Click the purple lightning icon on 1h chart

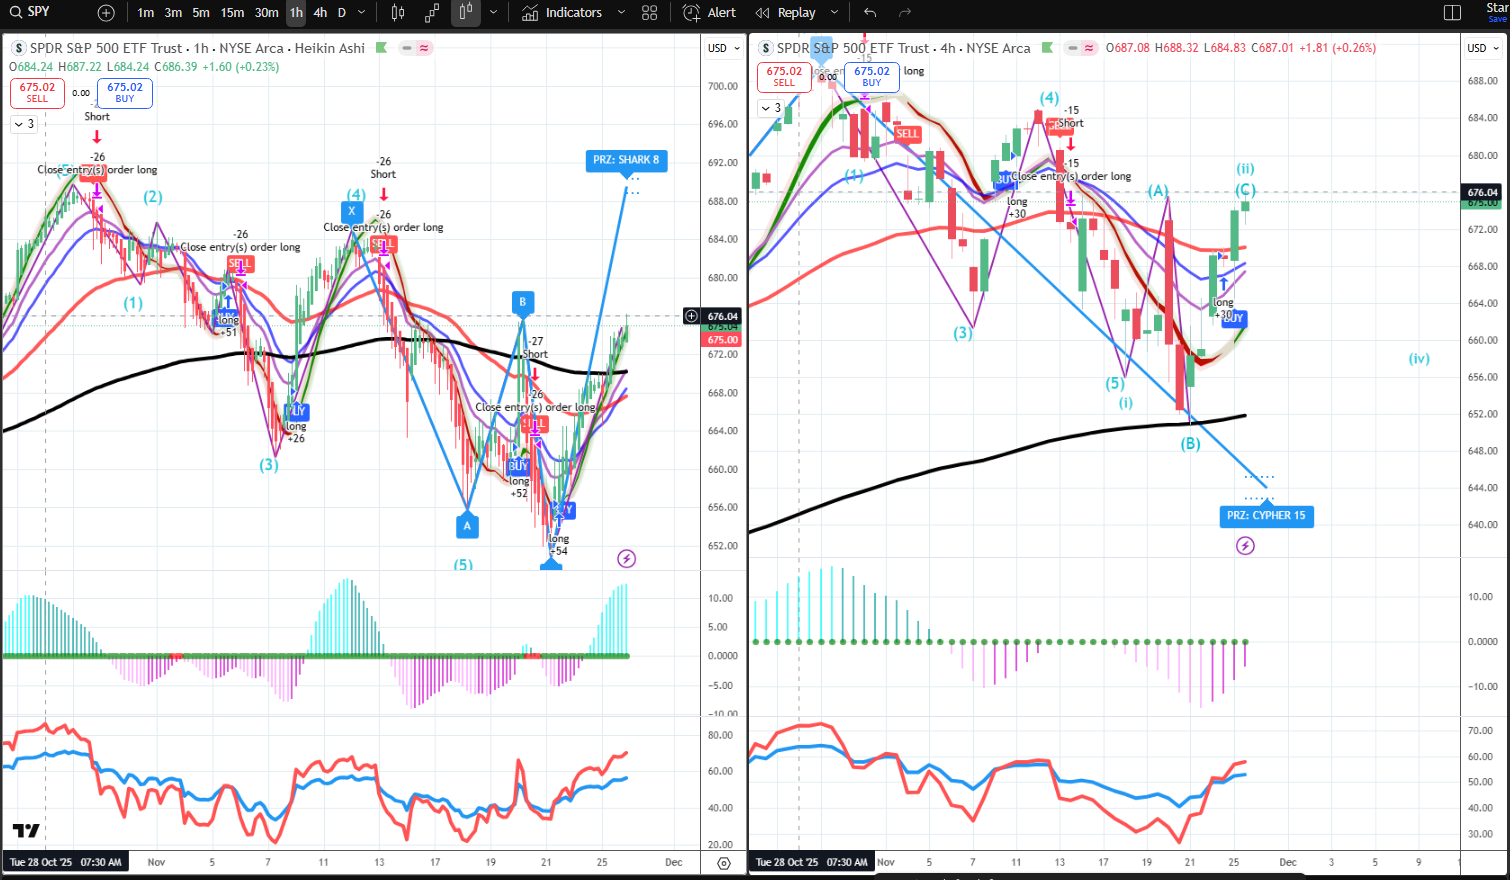point(626,559)
